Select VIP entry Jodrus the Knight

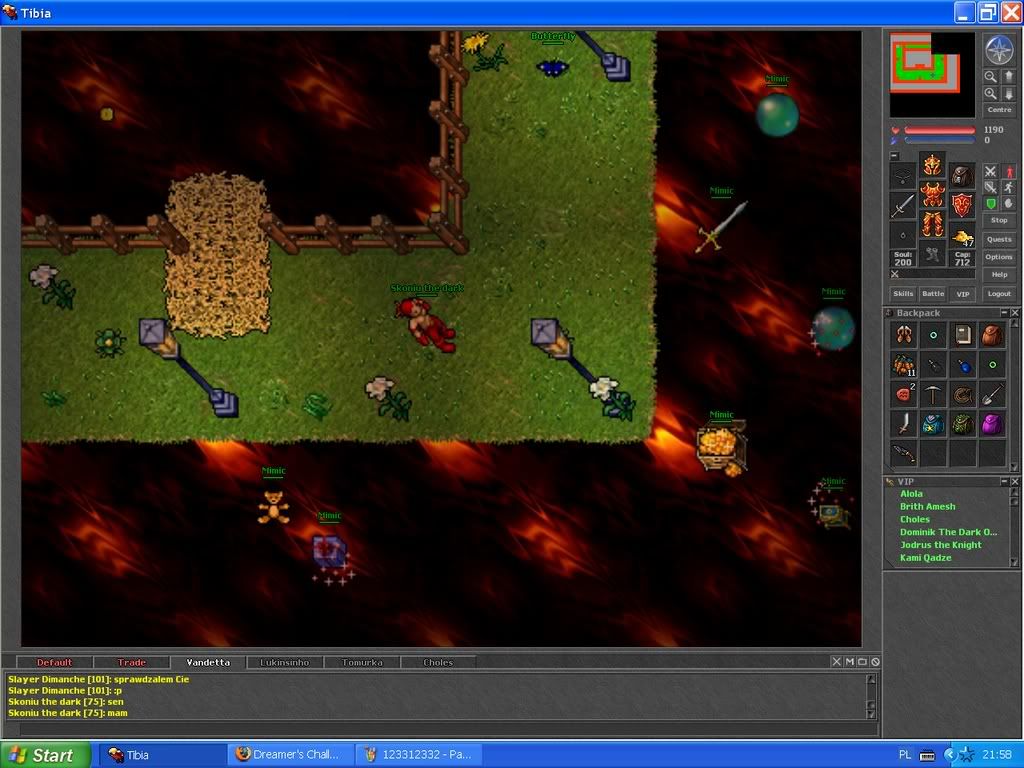click(940, 545)
